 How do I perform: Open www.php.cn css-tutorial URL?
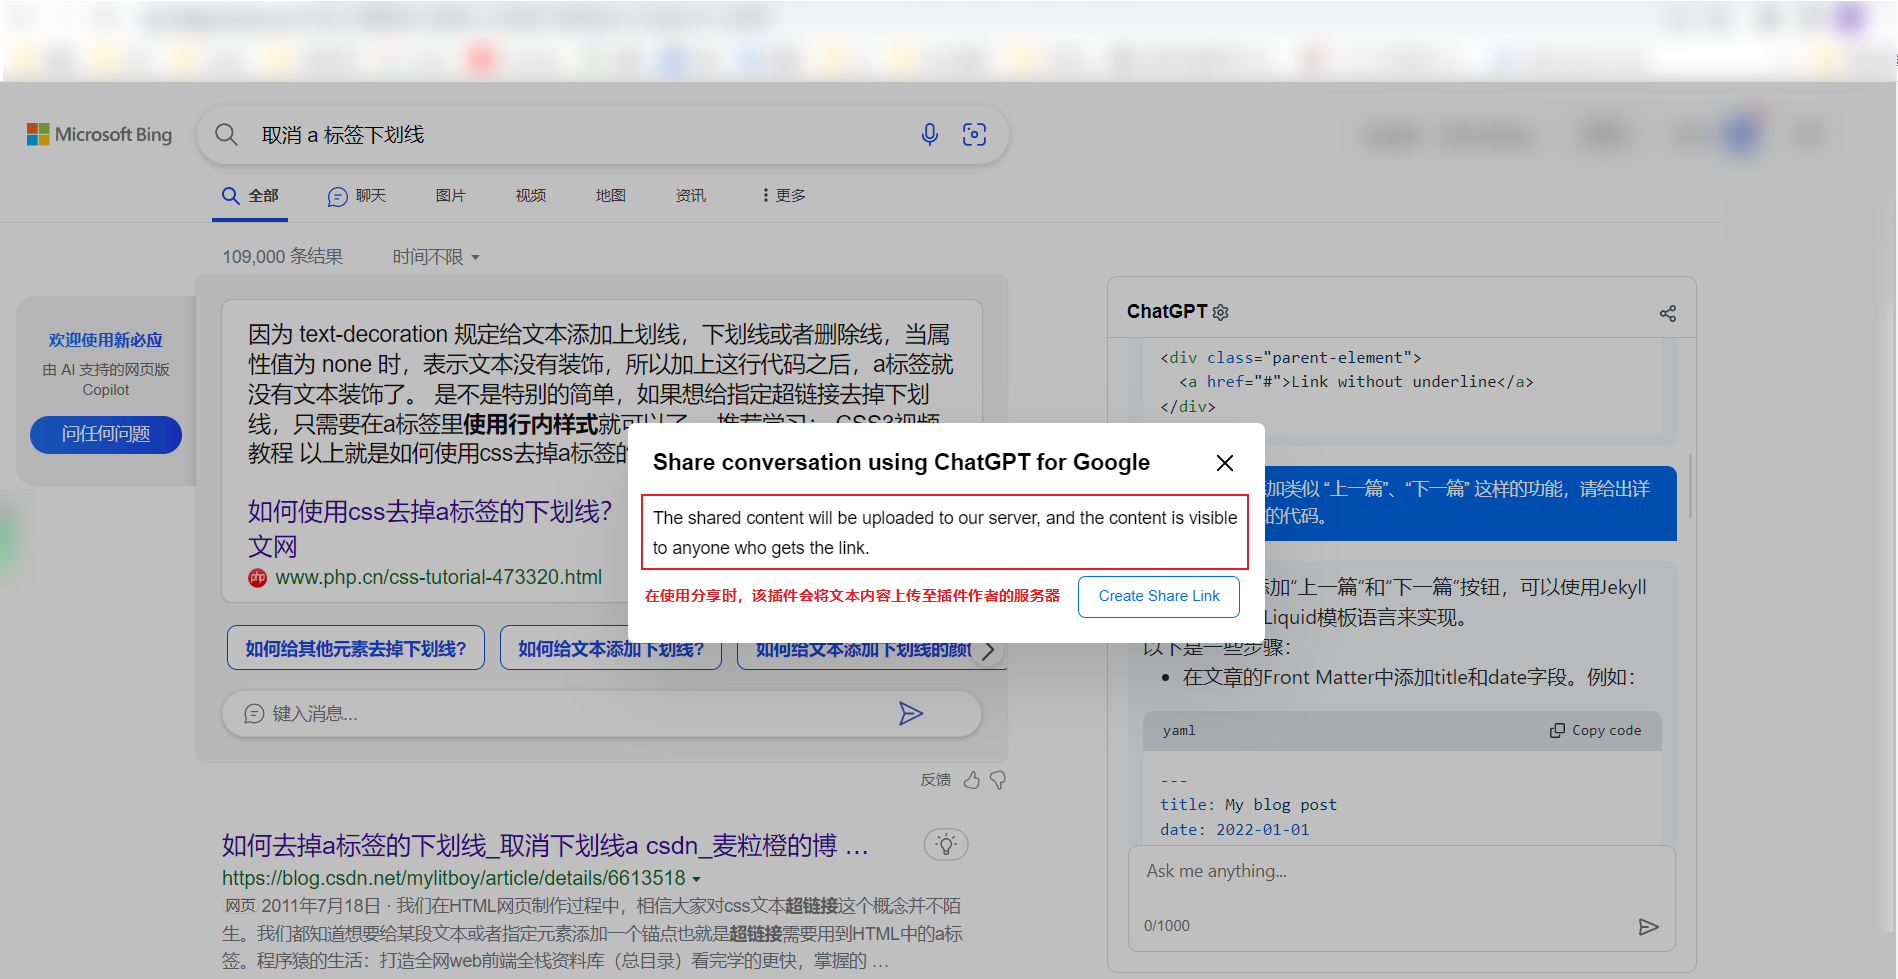(438, 577)
